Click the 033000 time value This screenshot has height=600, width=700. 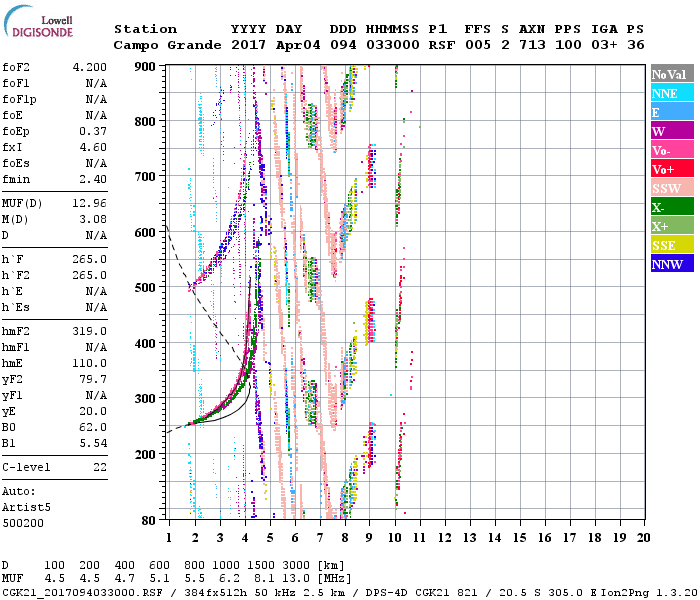392,45
